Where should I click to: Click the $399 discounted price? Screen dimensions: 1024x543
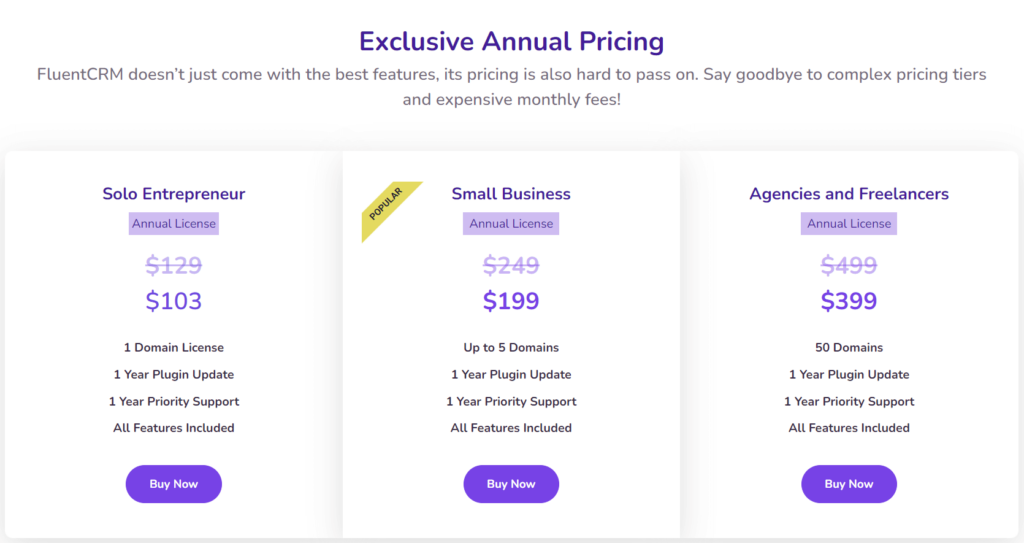coord(849,301)
